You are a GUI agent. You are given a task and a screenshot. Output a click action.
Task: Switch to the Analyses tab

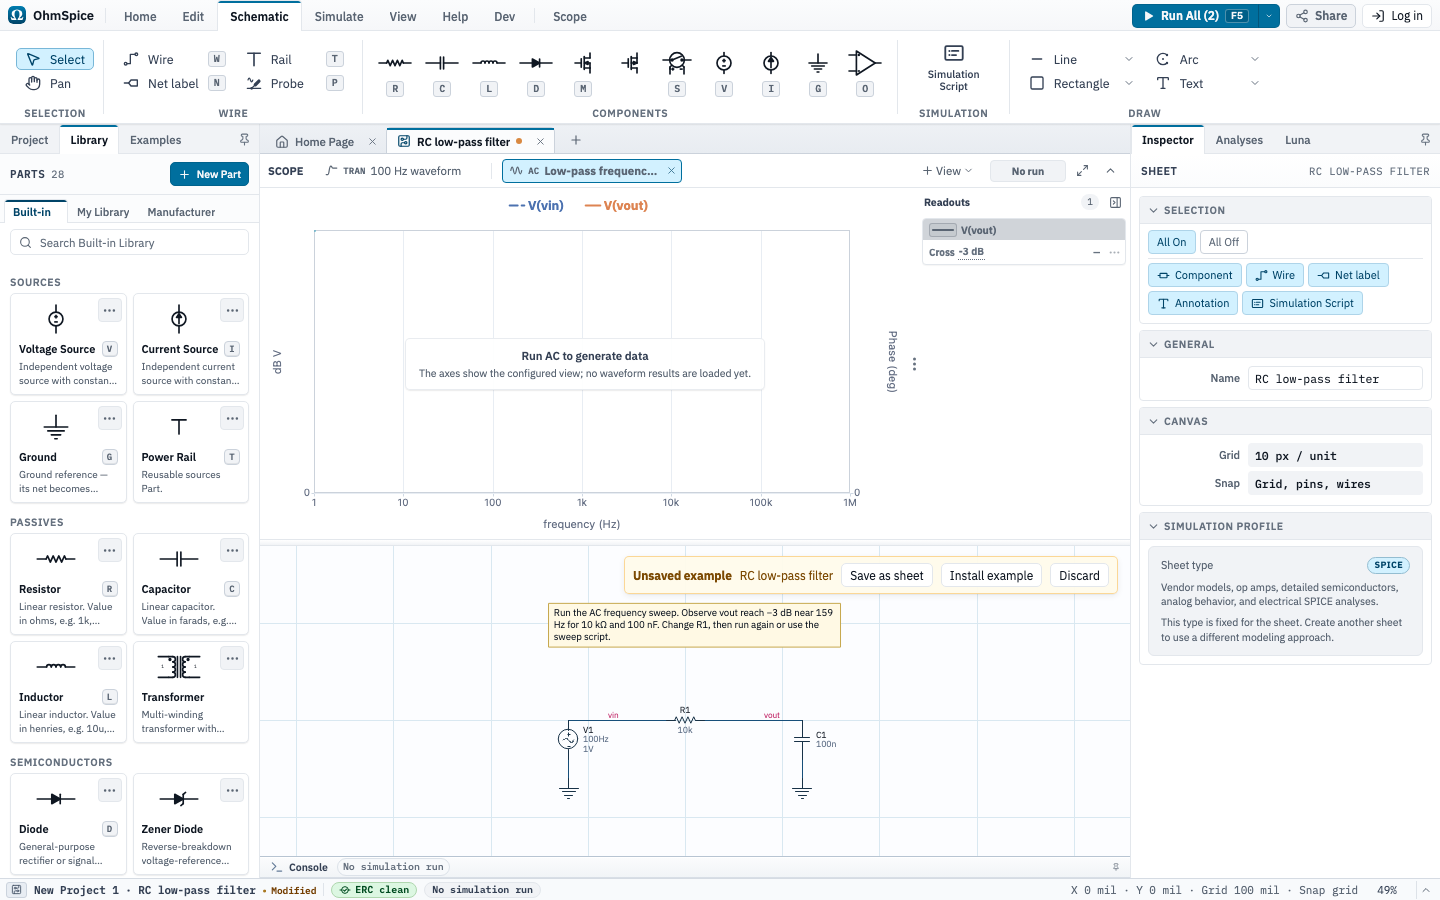coord(1239,140)
